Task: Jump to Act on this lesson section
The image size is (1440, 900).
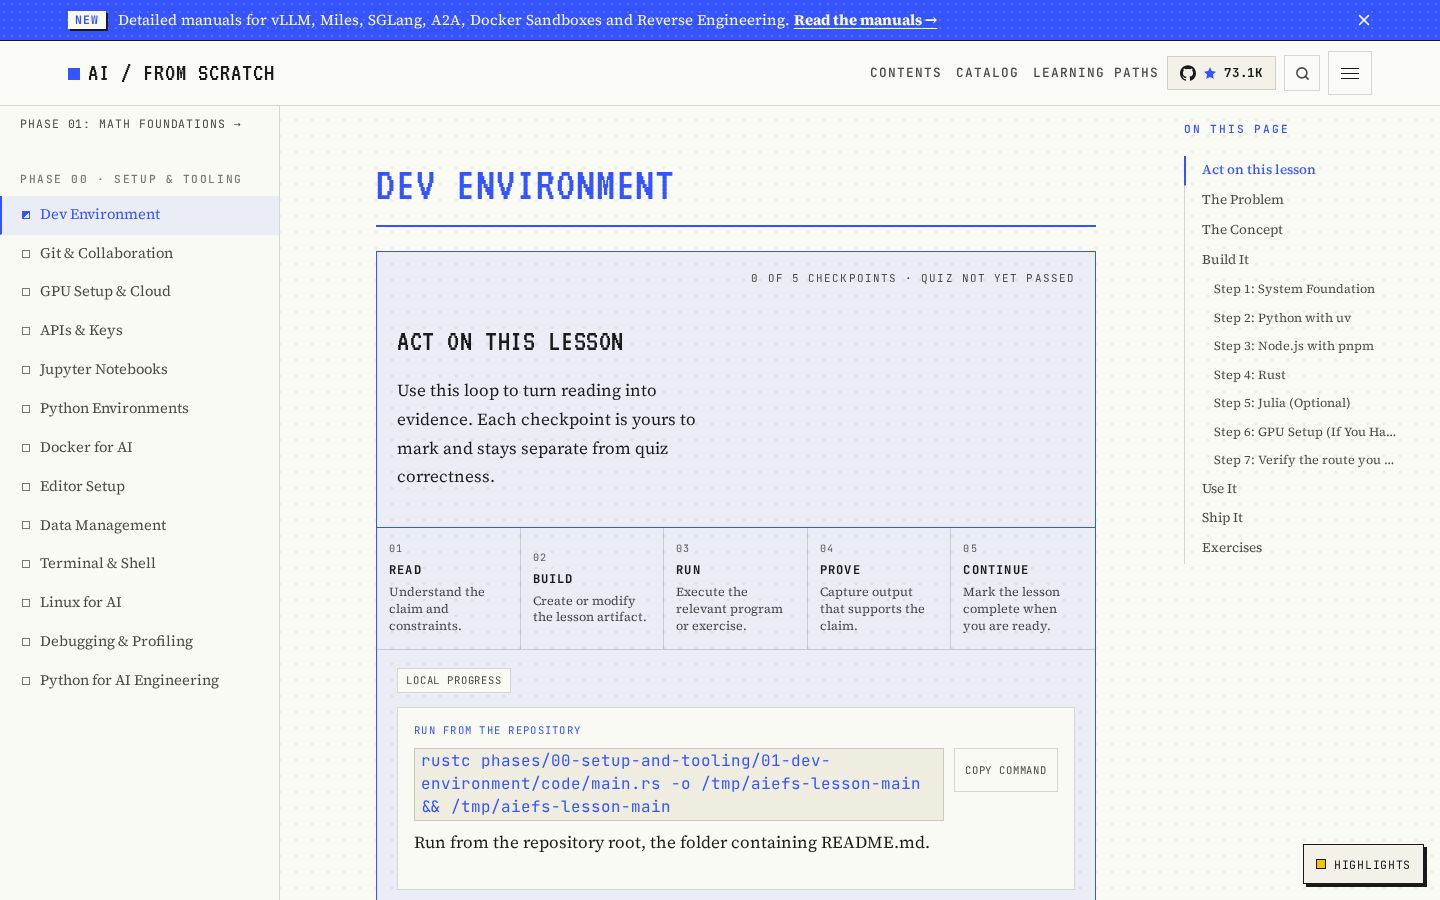Action: tap(1258, 170)
